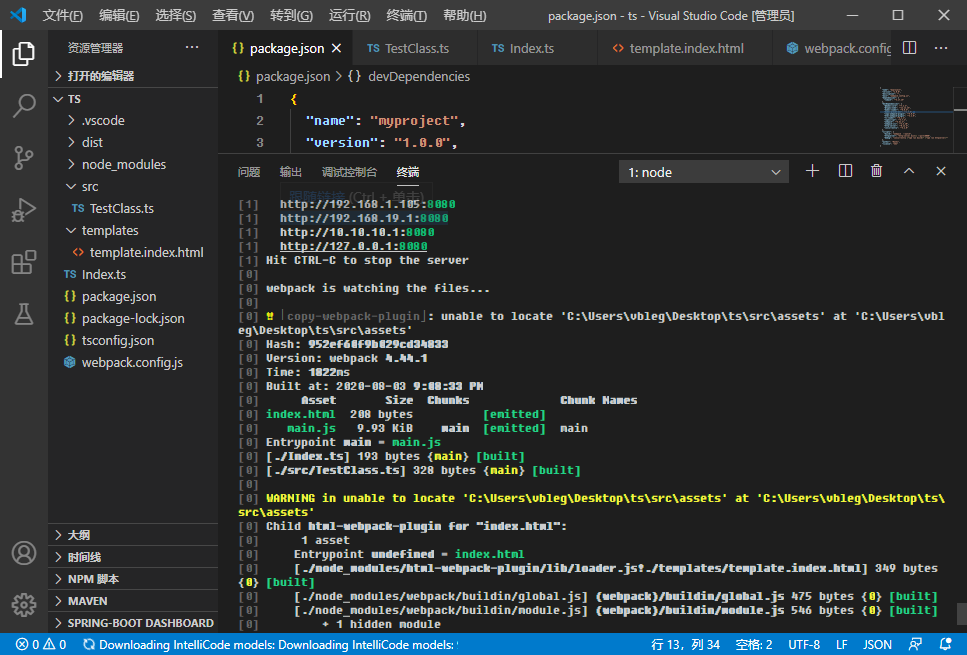Open the Terminal (终端) menu

[x=406, y=15]
